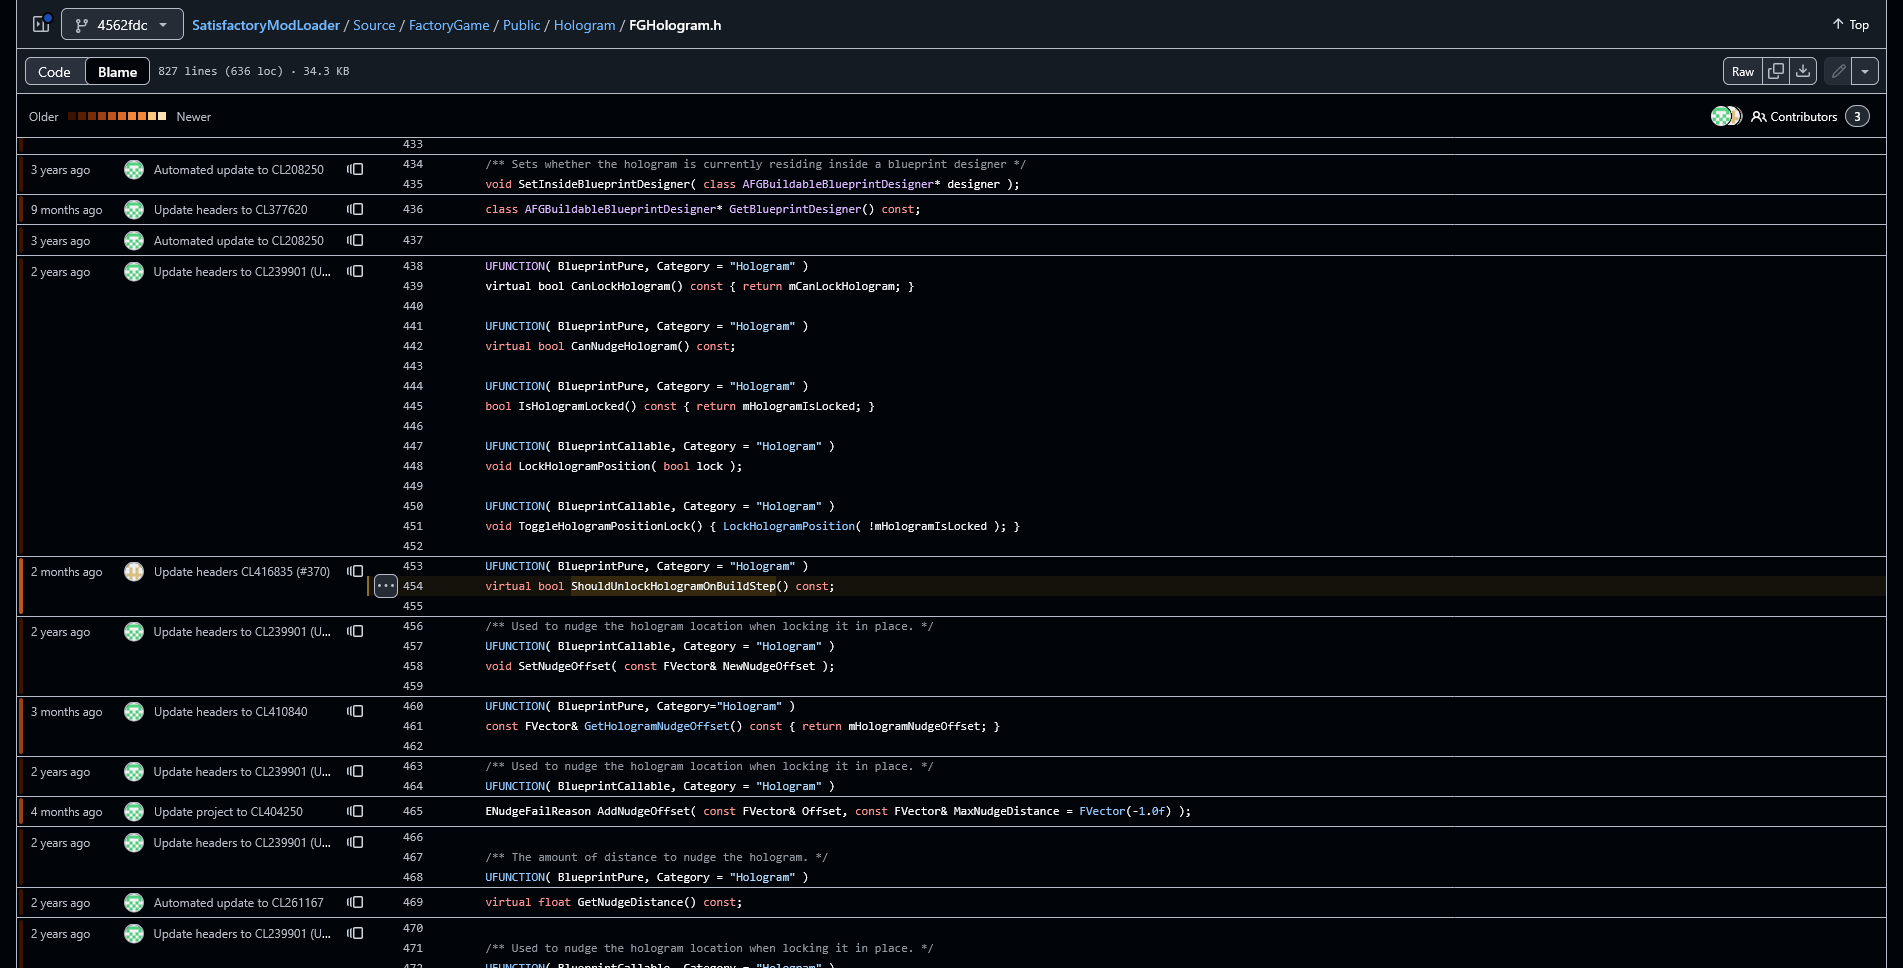
Task: Navigate to the Hologram folder breadcrumb
Action: [584, 25]
